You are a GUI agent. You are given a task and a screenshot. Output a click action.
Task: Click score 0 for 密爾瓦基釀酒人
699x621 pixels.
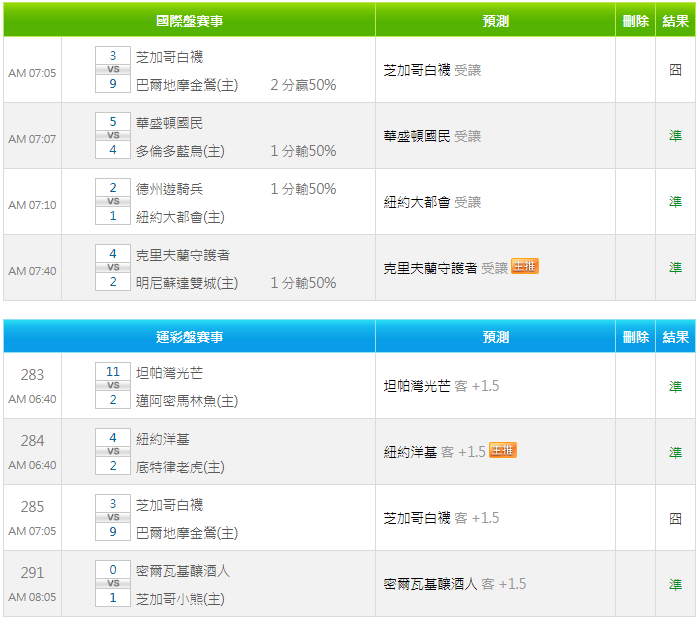(113, 569)
